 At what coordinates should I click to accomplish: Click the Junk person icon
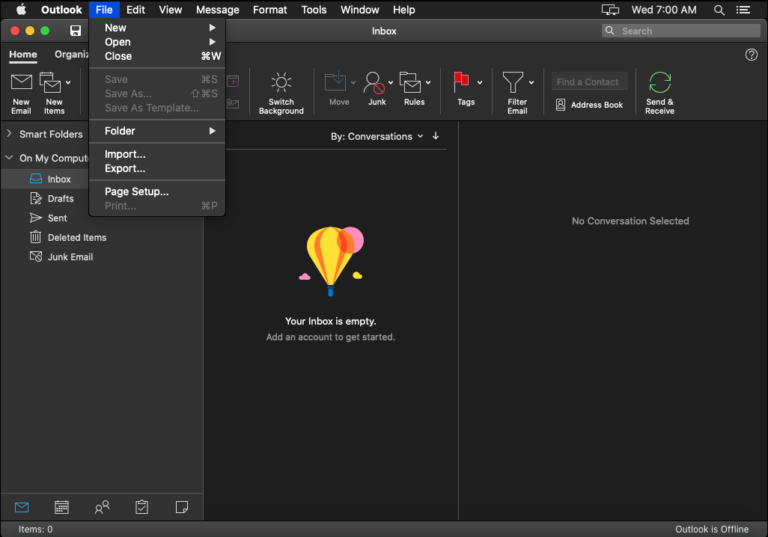point(374,82)
